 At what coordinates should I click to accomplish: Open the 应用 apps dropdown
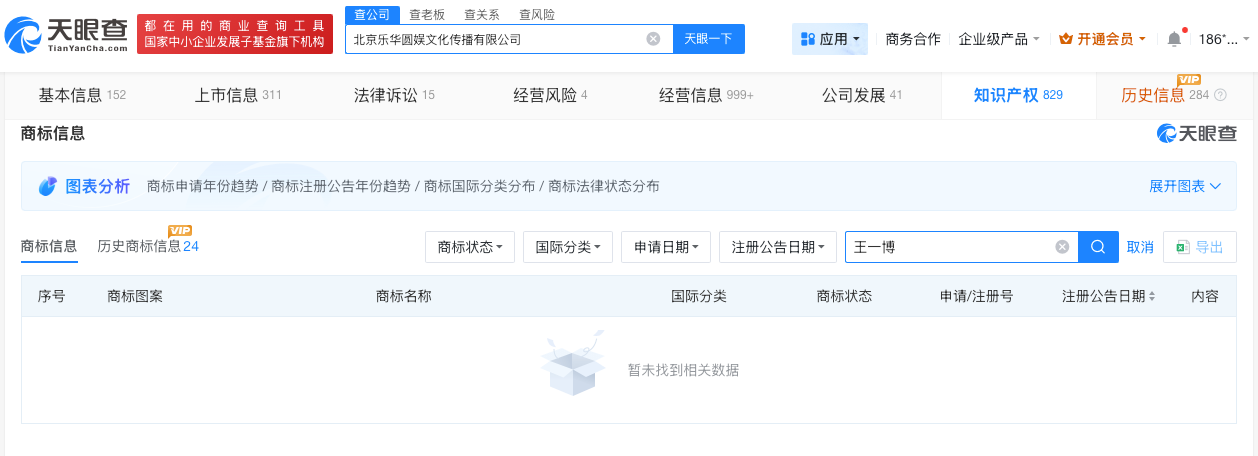click(830, 39)
